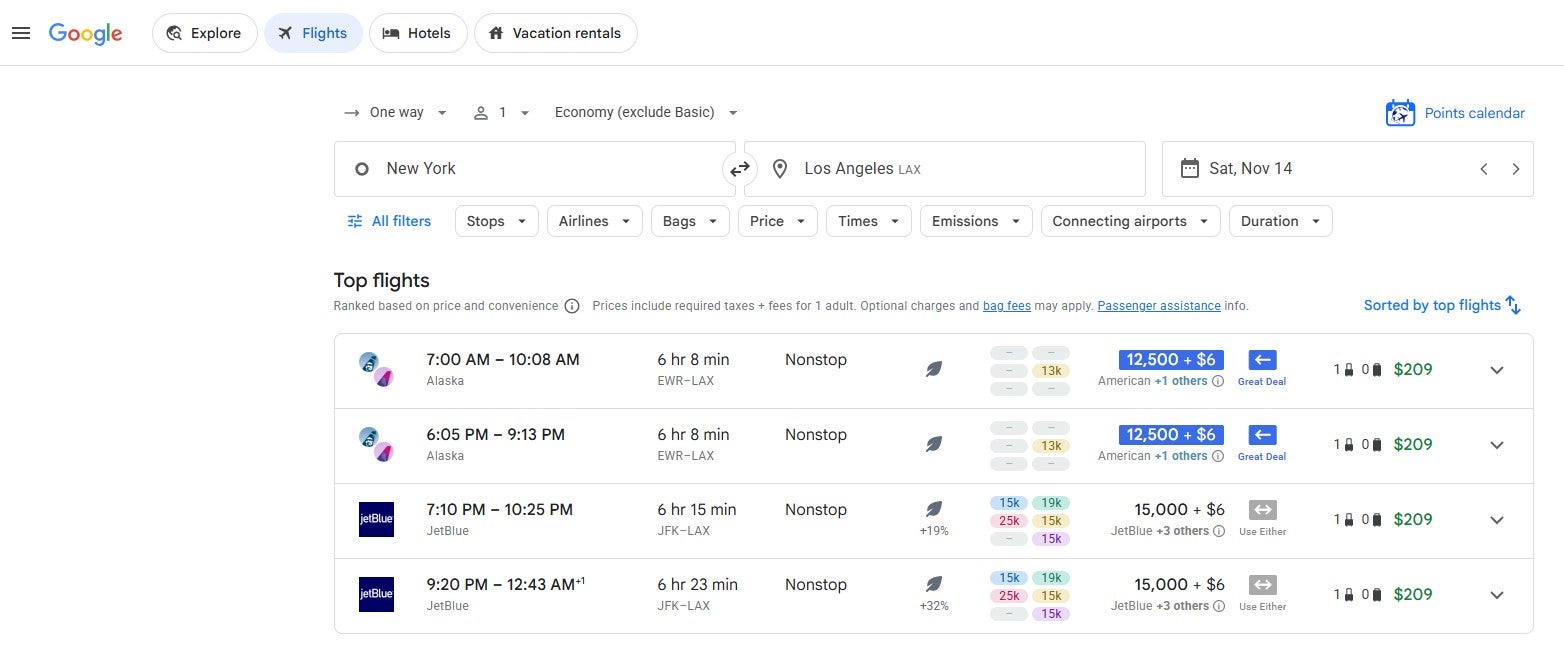Click the Alaska airline logo on 6:05 PM flight

[x=376, y=445]
